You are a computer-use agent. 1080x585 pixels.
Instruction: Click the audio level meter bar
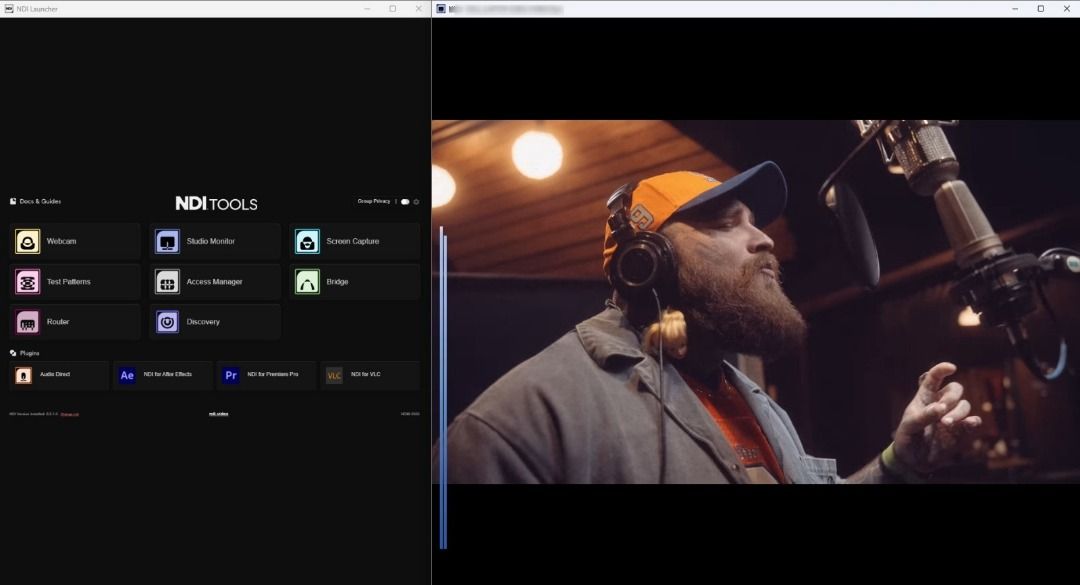[x=443, y=390]
